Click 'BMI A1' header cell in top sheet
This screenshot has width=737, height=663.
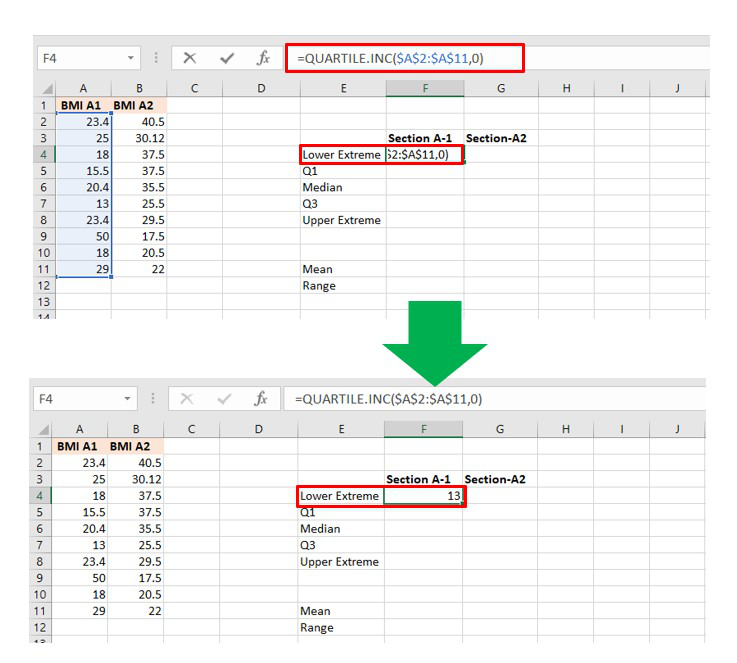84,105
